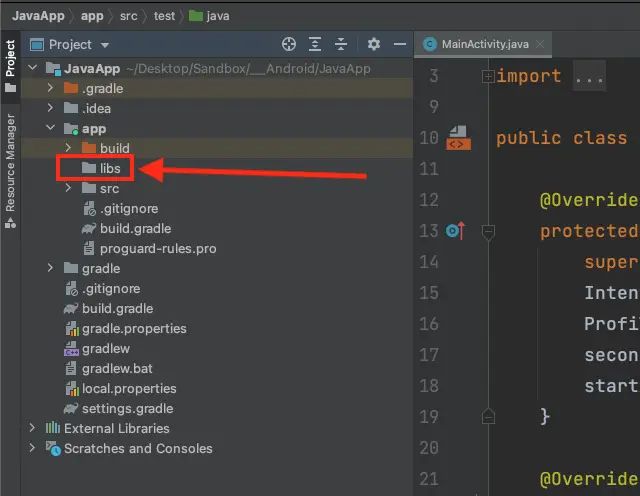The width and height of the screenshot is (640, 496).
Task: Click the MainActivity.java class icon in tab
Action: pos(429,44)
